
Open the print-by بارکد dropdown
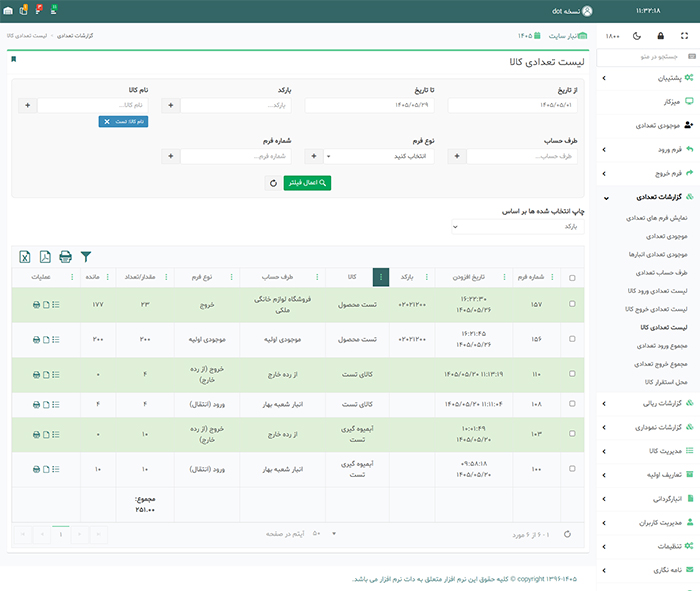click(x=518, y=227)
